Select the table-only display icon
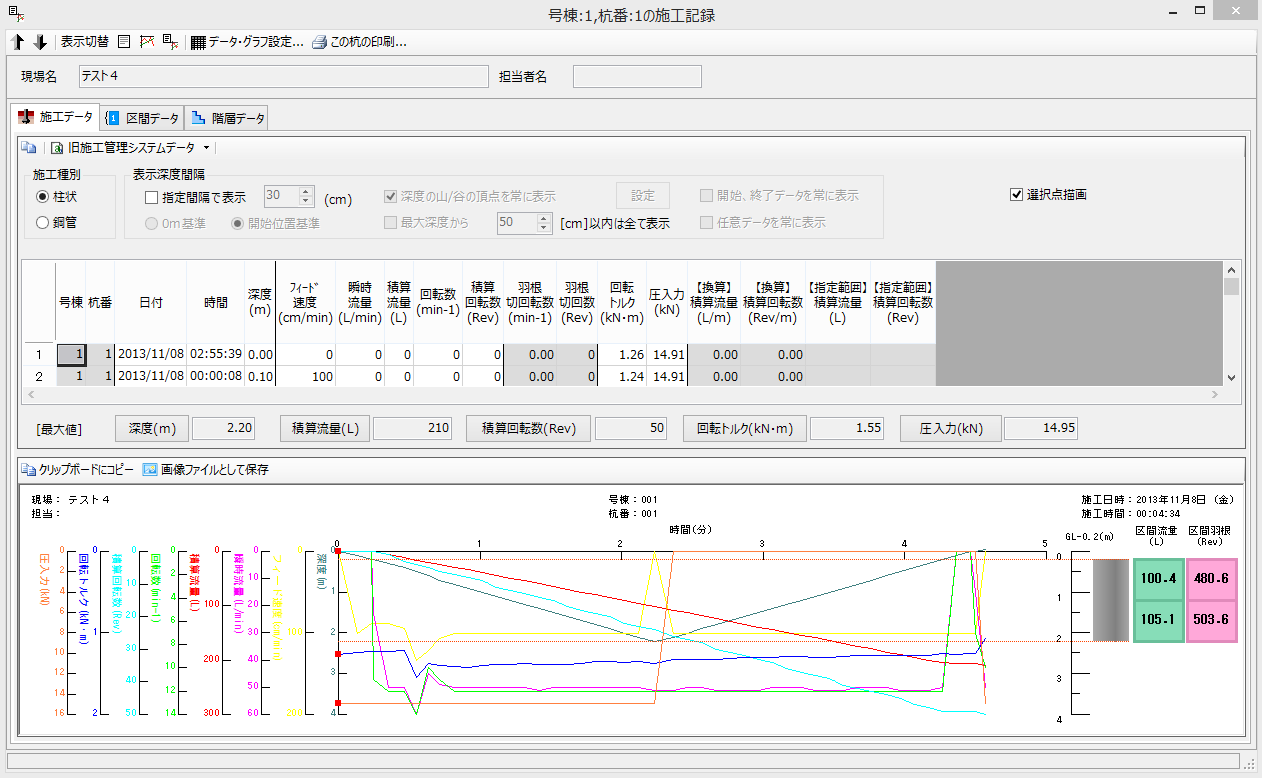The image size is (1262, 778). [124, 42]
